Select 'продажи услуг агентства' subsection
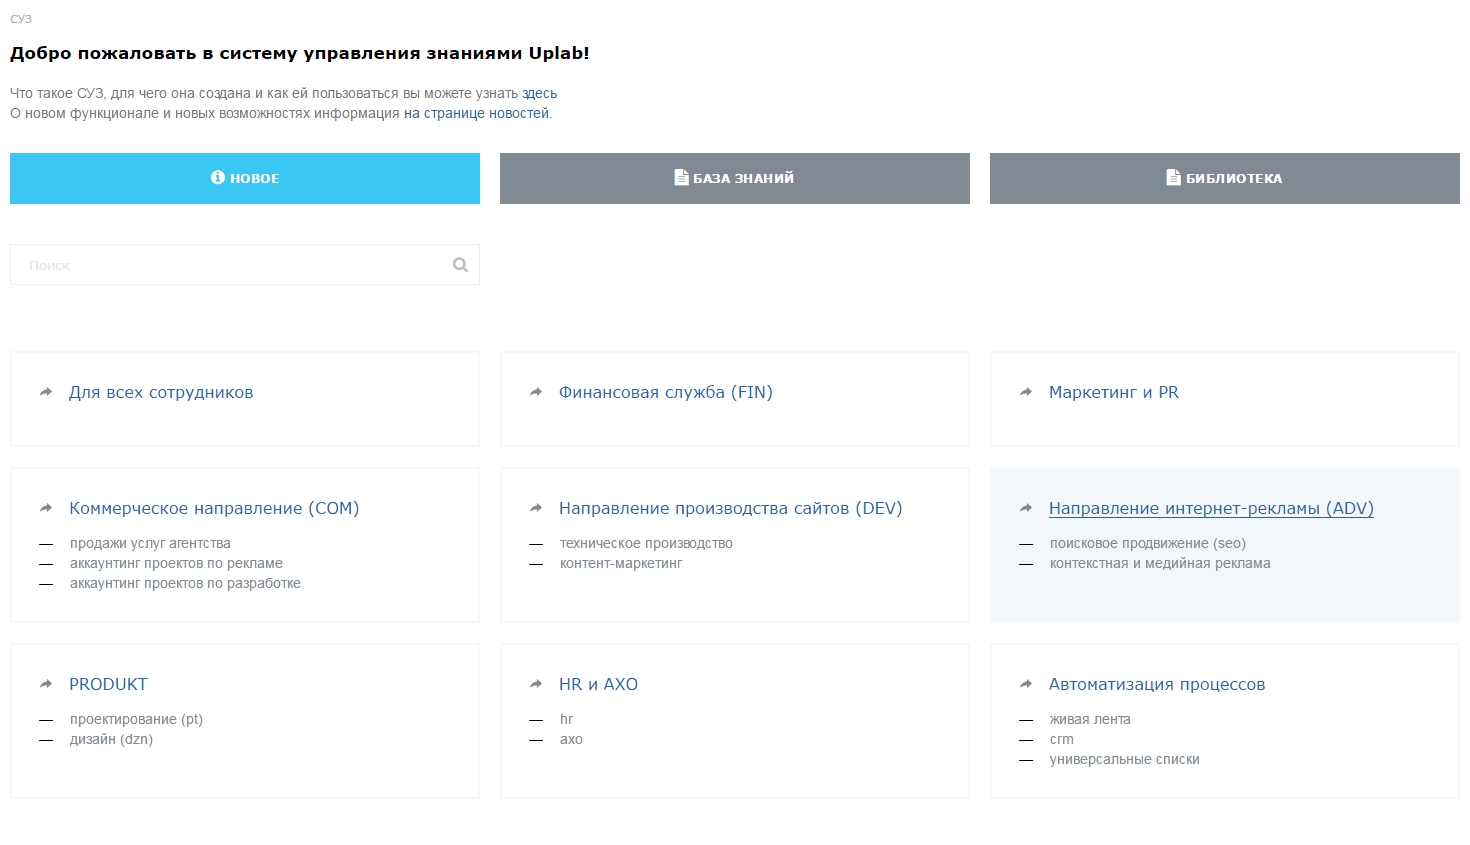Image resolution: width=1470 pixels, height=845 pixels. (x=150, y=543)
